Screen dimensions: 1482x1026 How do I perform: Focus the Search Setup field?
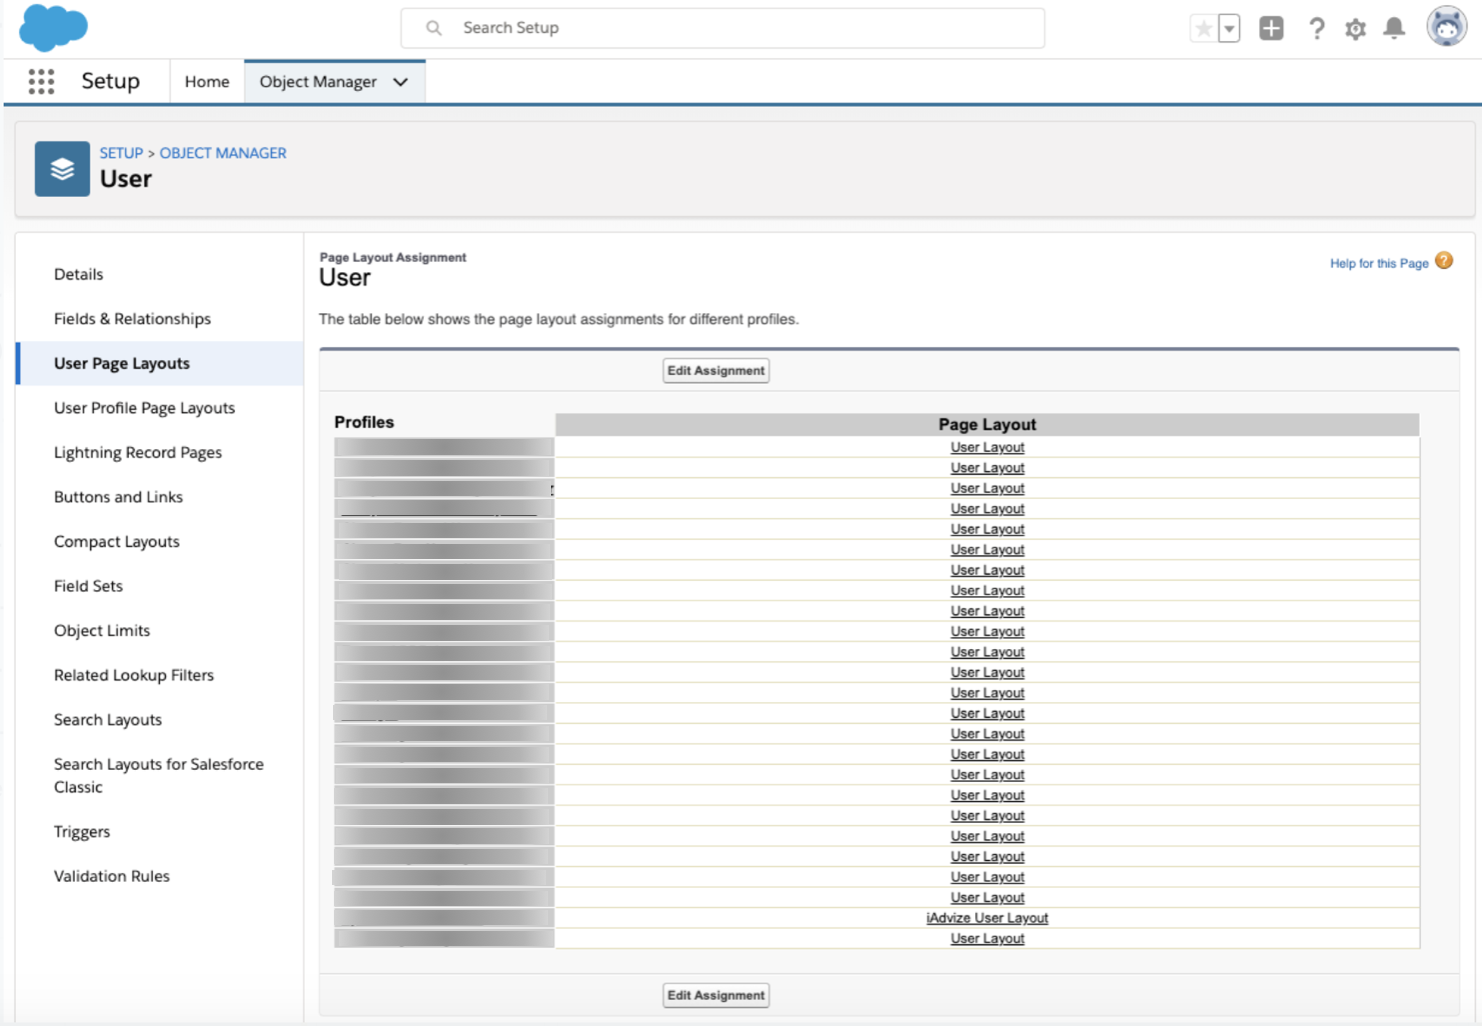722,28
